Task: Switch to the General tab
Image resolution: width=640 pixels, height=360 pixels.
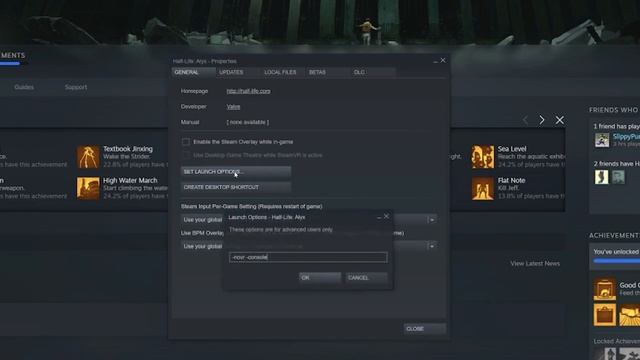Action: (194, 72)
